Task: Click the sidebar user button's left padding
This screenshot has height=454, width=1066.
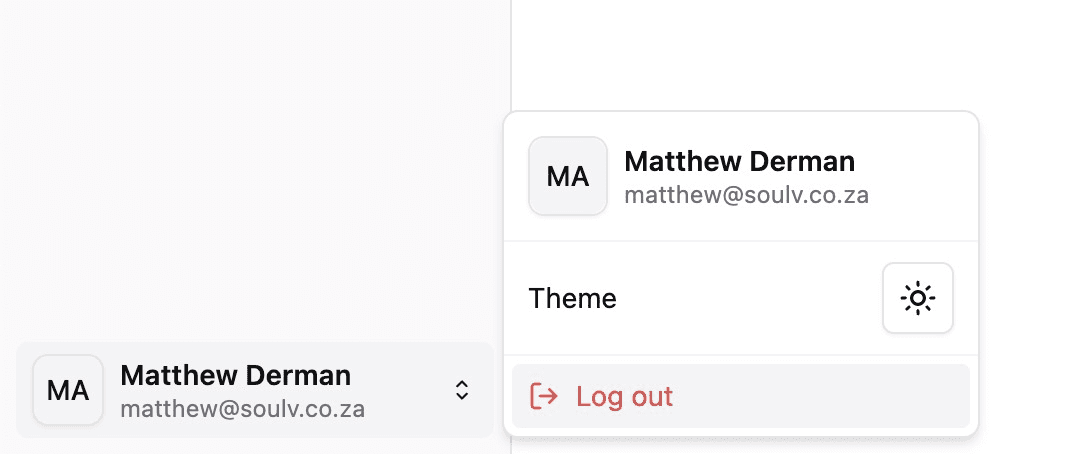Action: (24, 390)
